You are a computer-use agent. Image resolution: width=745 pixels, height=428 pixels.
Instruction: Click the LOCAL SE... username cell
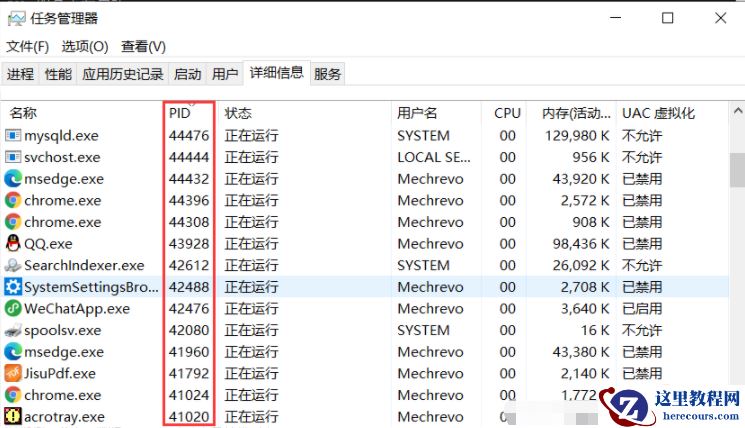tap(434, 157)
